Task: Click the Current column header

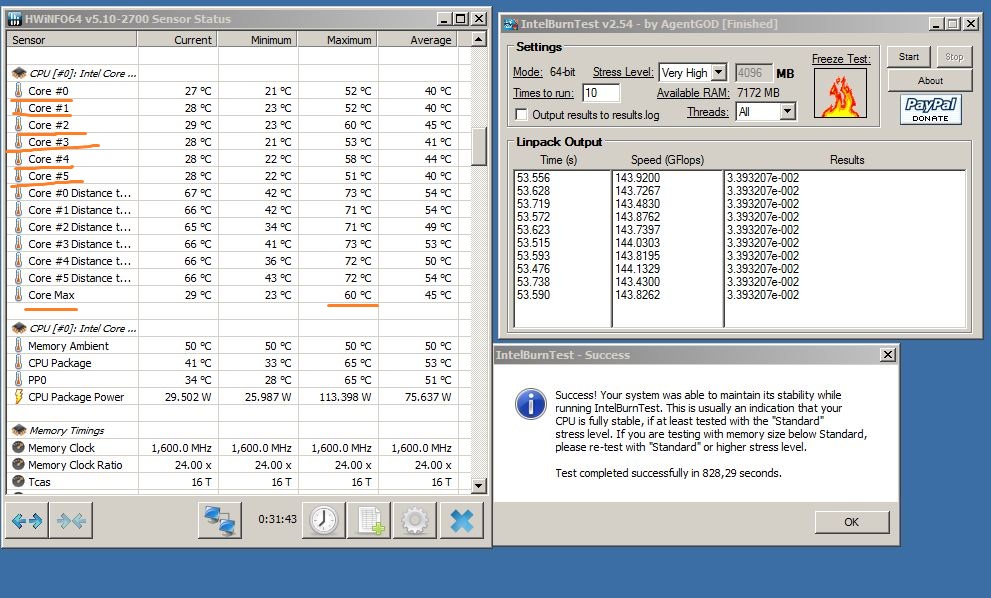Action: click(x=177, y=40)
